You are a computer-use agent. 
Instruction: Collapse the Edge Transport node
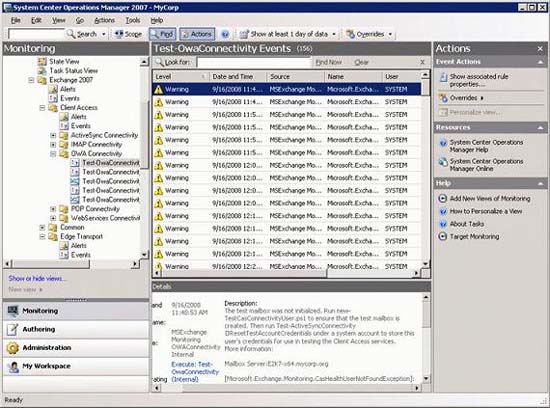tap(42, 236)
